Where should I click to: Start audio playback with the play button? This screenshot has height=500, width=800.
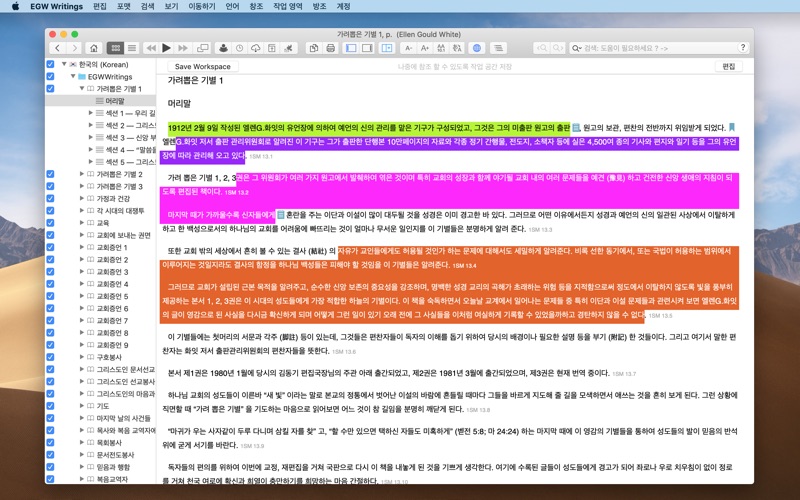[x=167, y=48]
